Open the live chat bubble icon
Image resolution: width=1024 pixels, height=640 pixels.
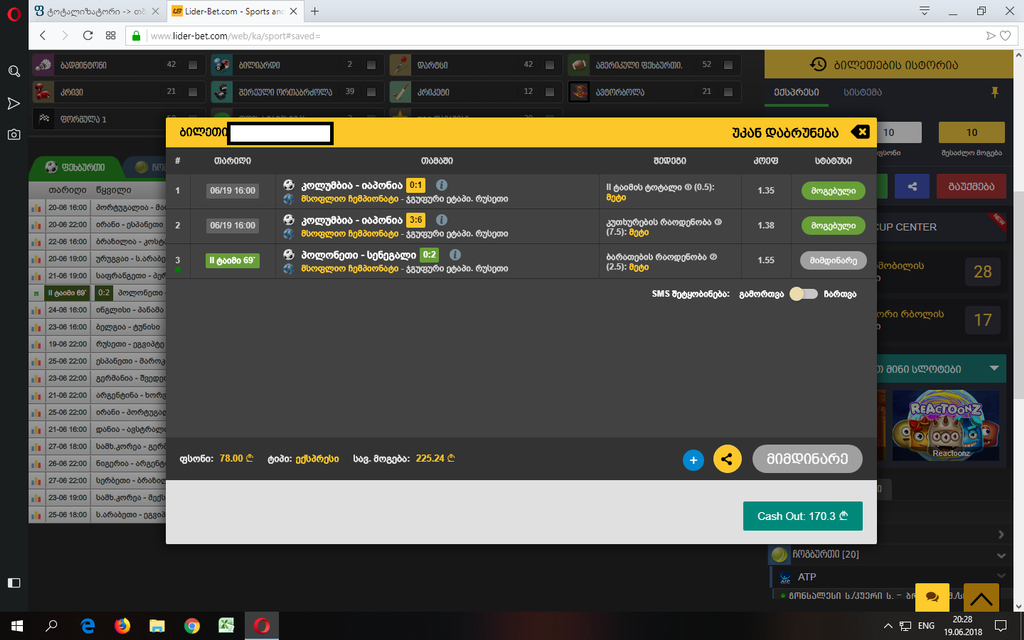pos(933,597)
